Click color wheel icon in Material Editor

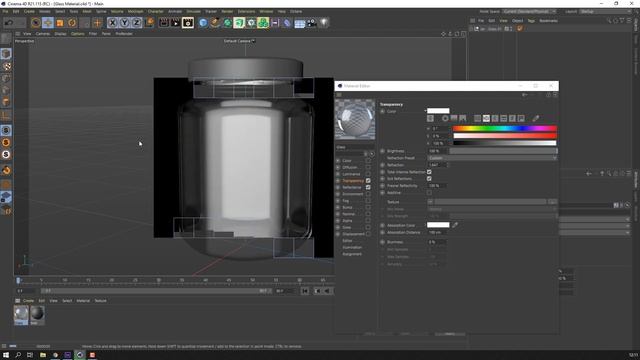(445, 118)
